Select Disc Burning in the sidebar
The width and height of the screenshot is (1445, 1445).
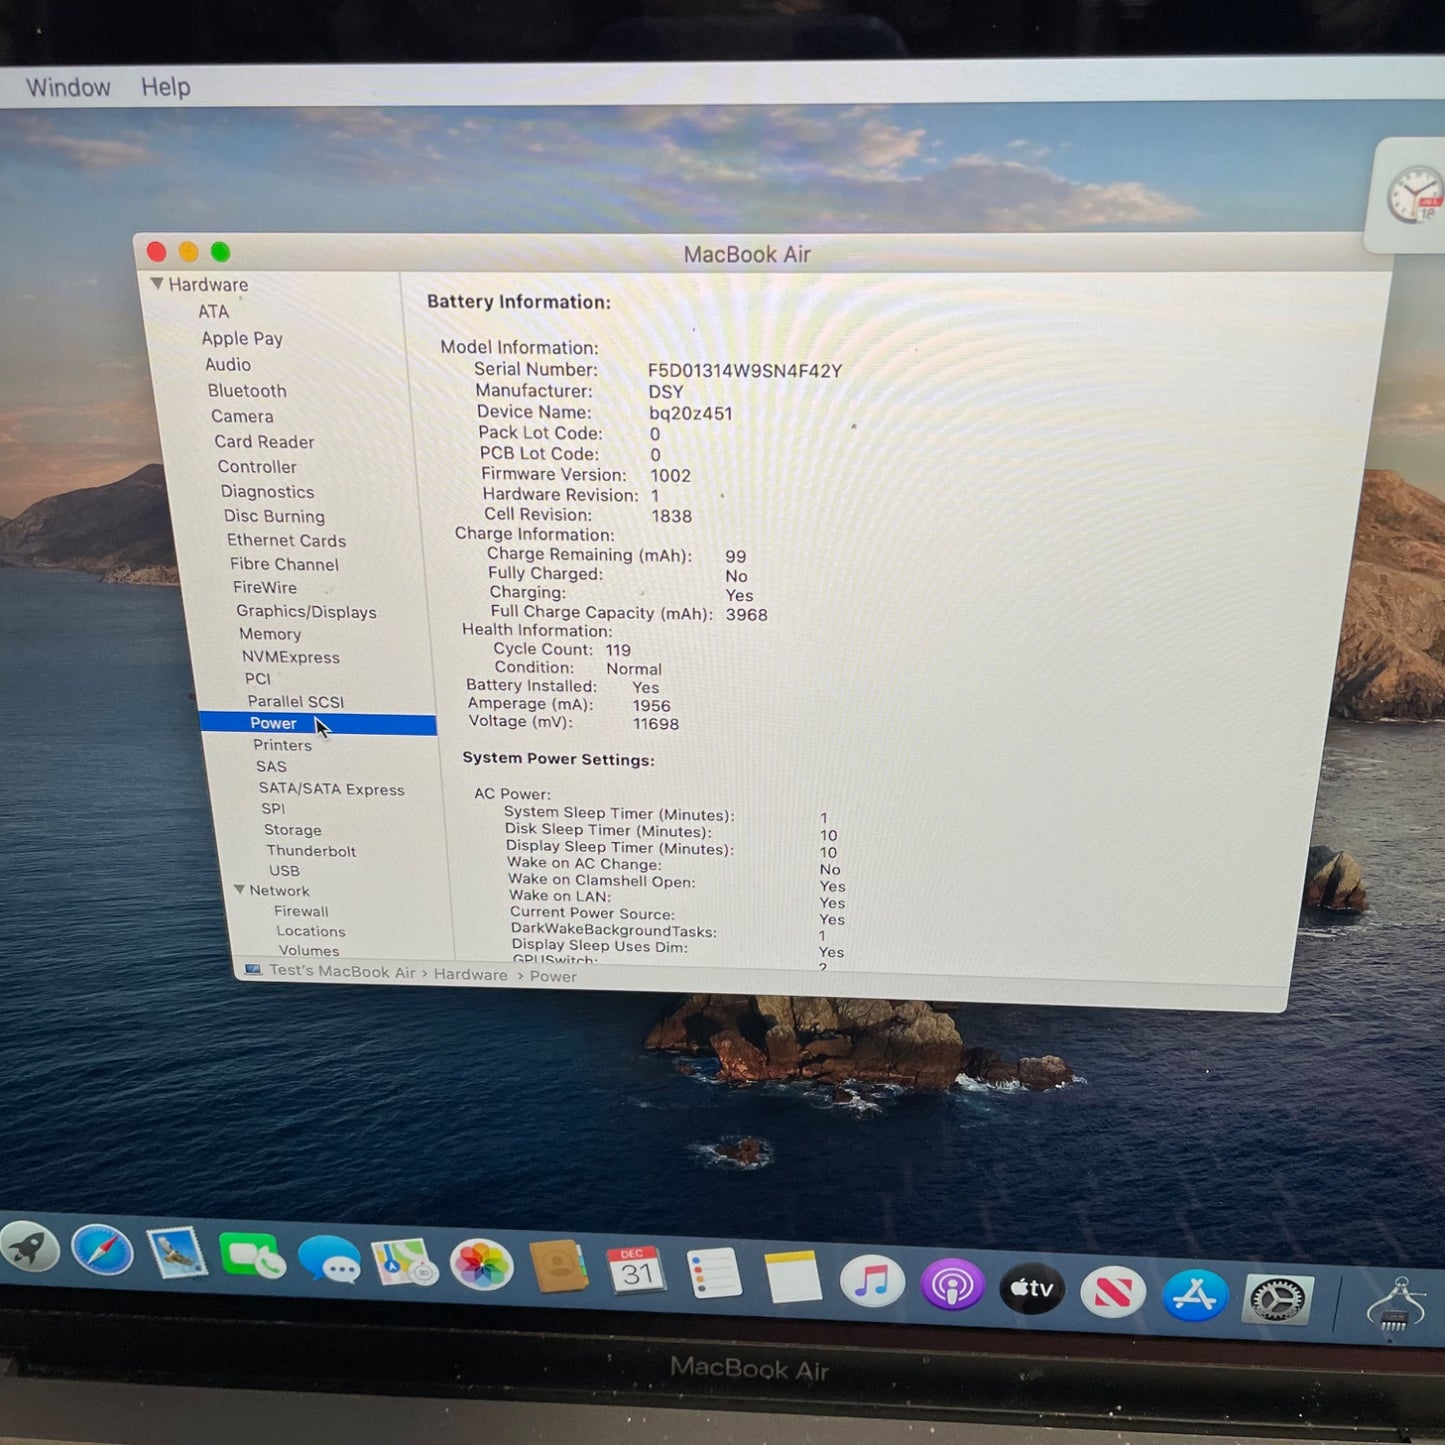pos(274,516)
